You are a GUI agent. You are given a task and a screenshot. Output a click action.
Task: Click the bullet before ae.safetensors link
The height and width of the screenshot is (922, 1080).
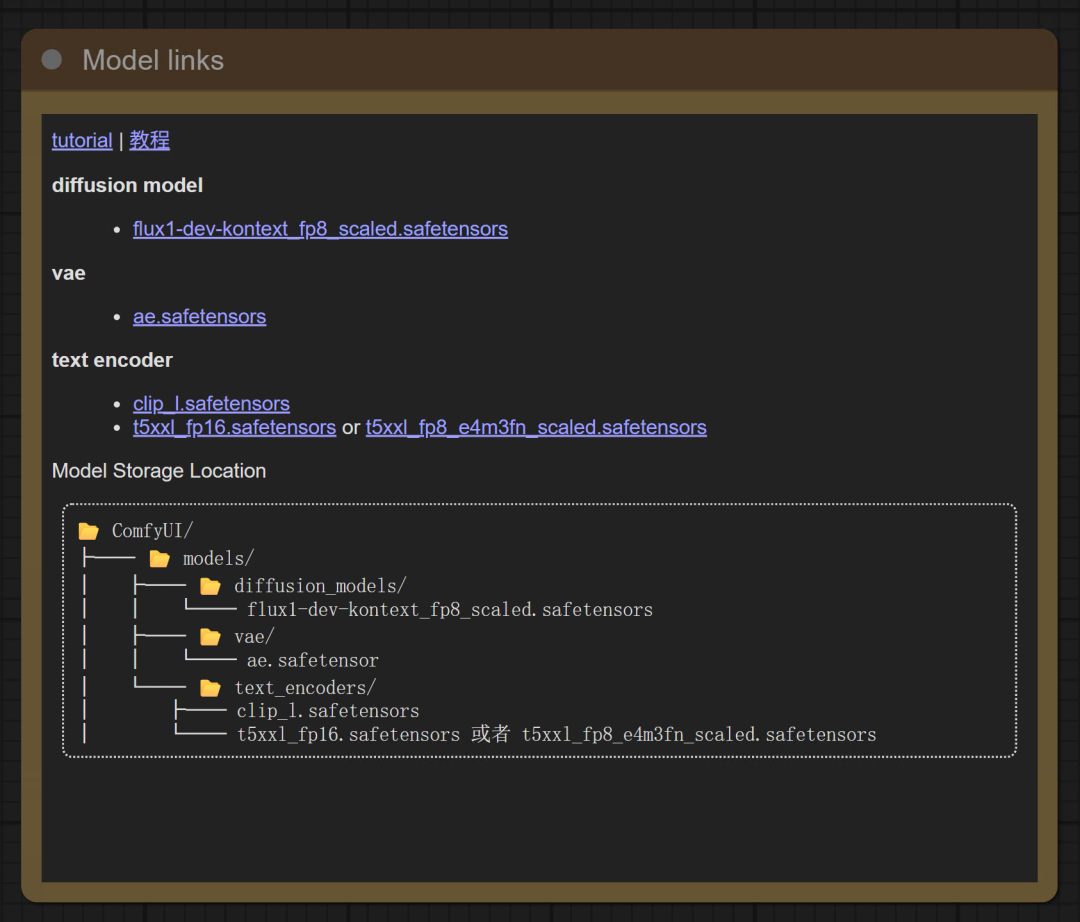(118, 316)
